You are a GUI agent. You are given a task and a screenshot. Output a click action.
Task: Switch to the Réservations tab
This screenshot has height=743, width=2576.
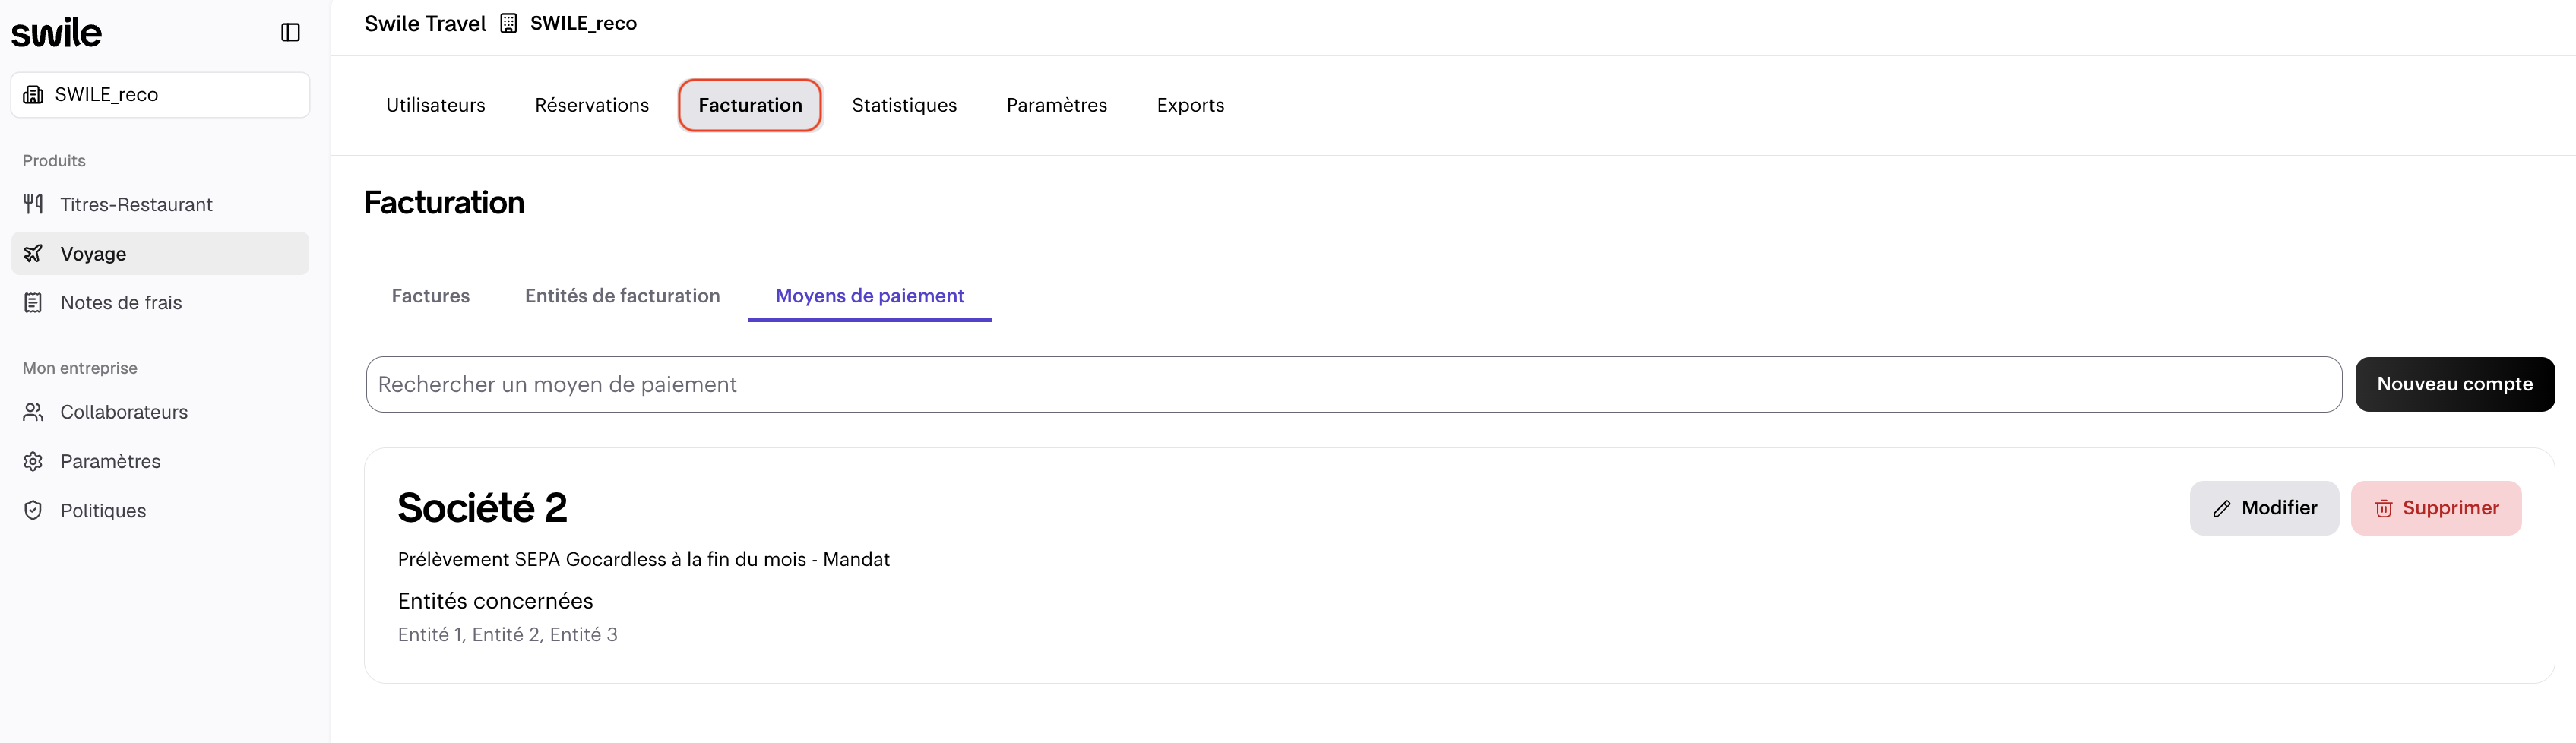pos(592,105)
